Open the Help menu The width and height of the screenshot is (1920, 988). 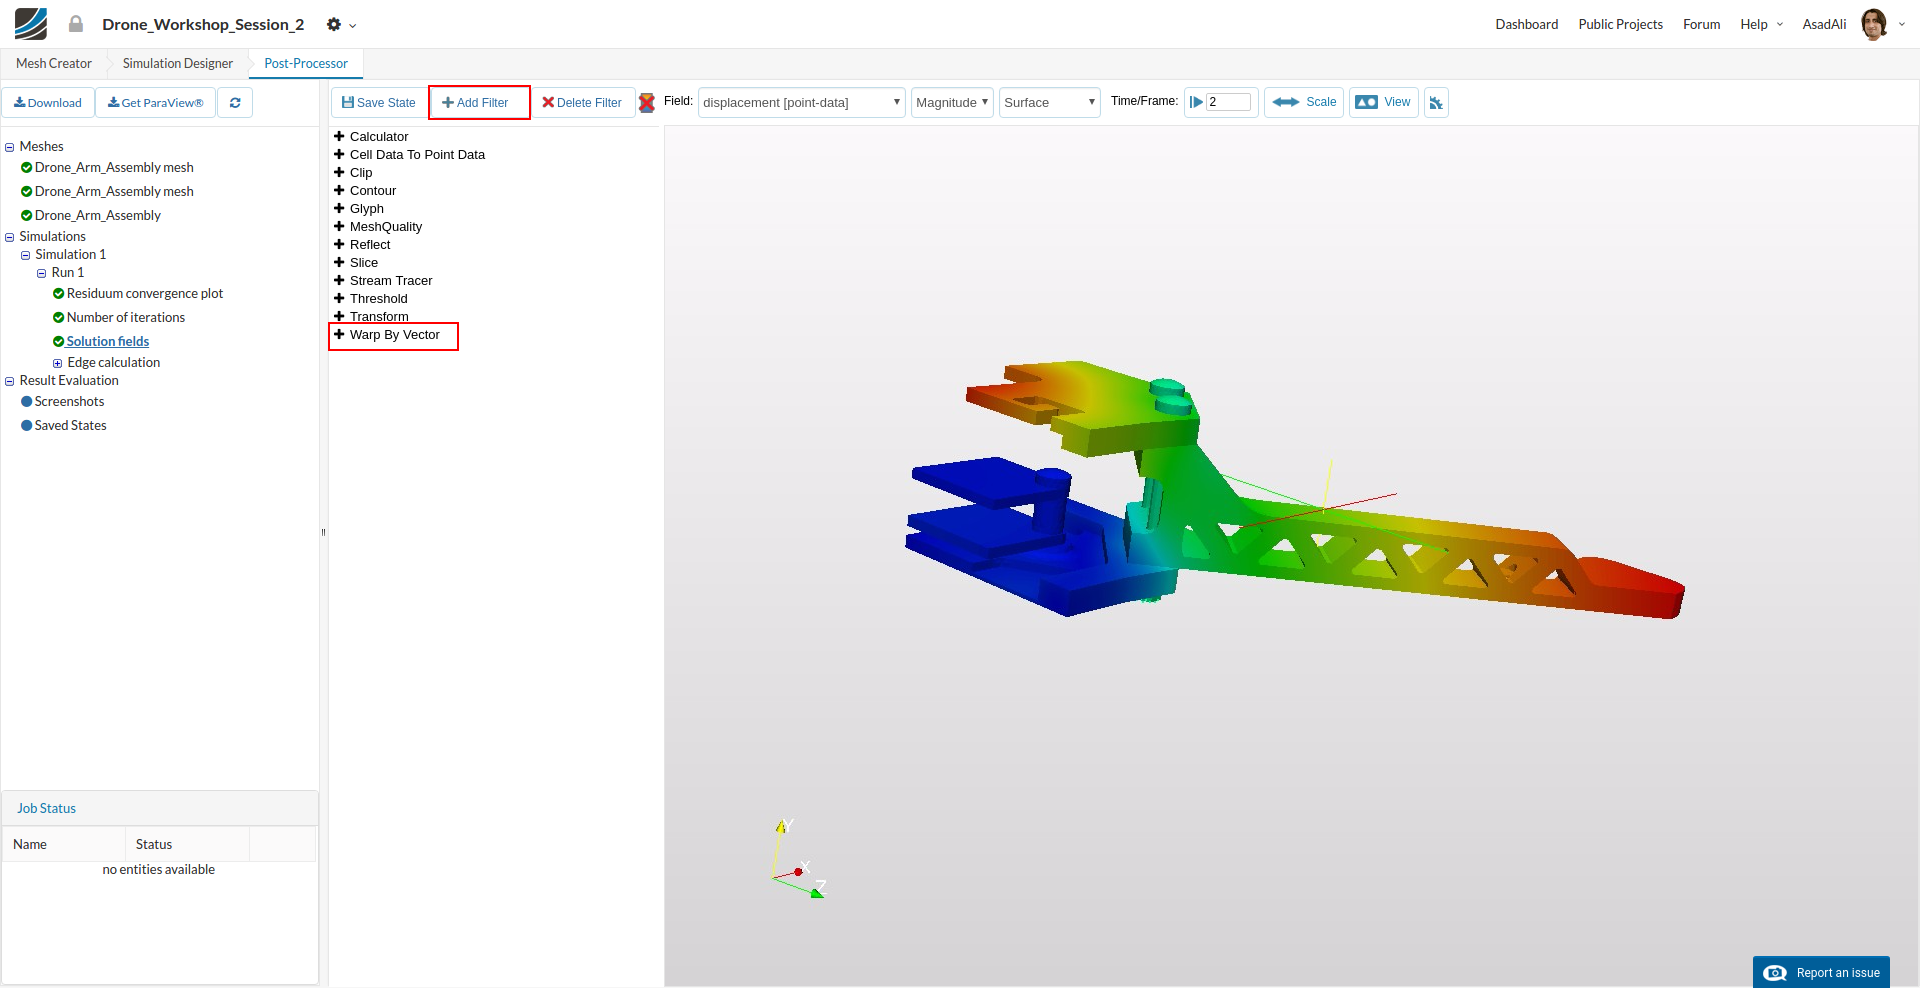point(1761,24)
